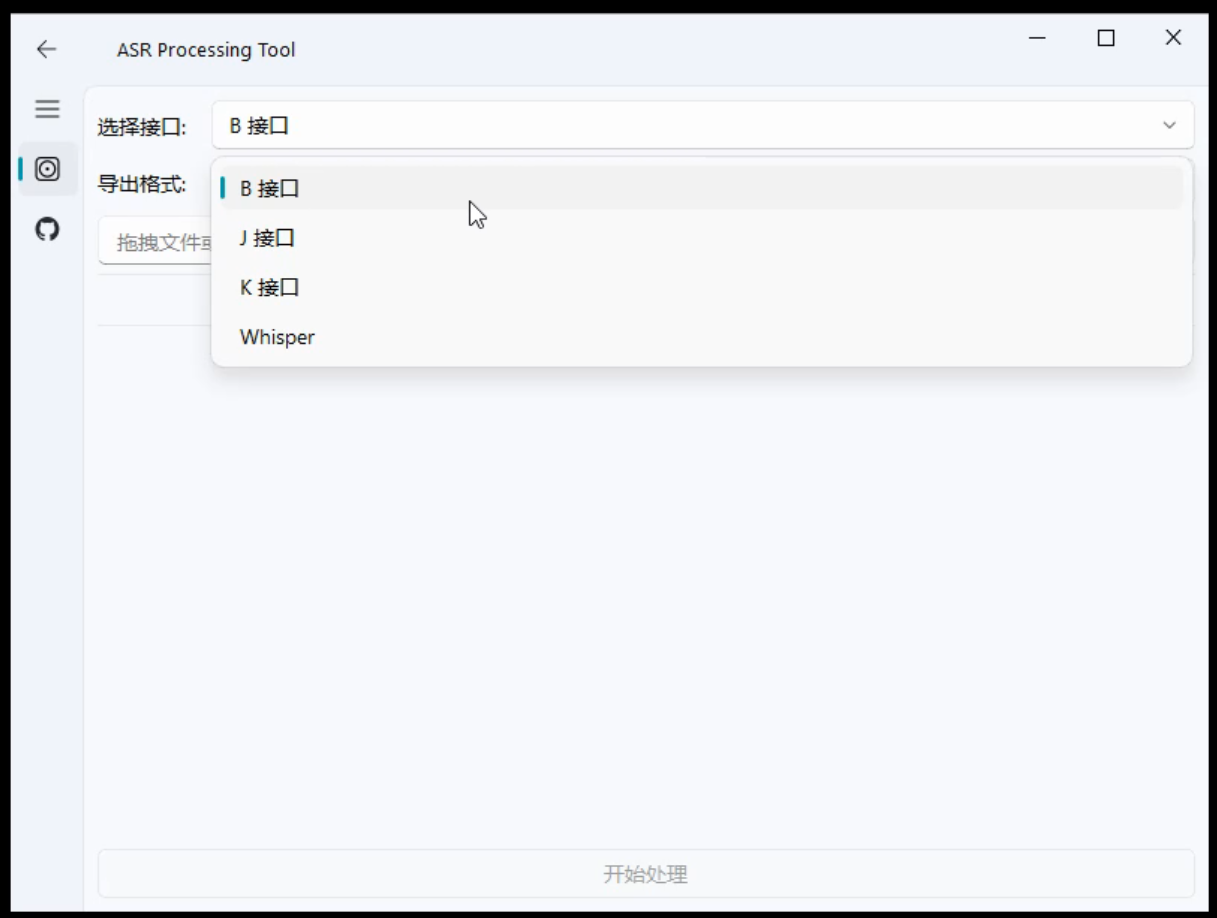Click the back arrow in title bar
1217x918 pixels.
tap(46, 49)
